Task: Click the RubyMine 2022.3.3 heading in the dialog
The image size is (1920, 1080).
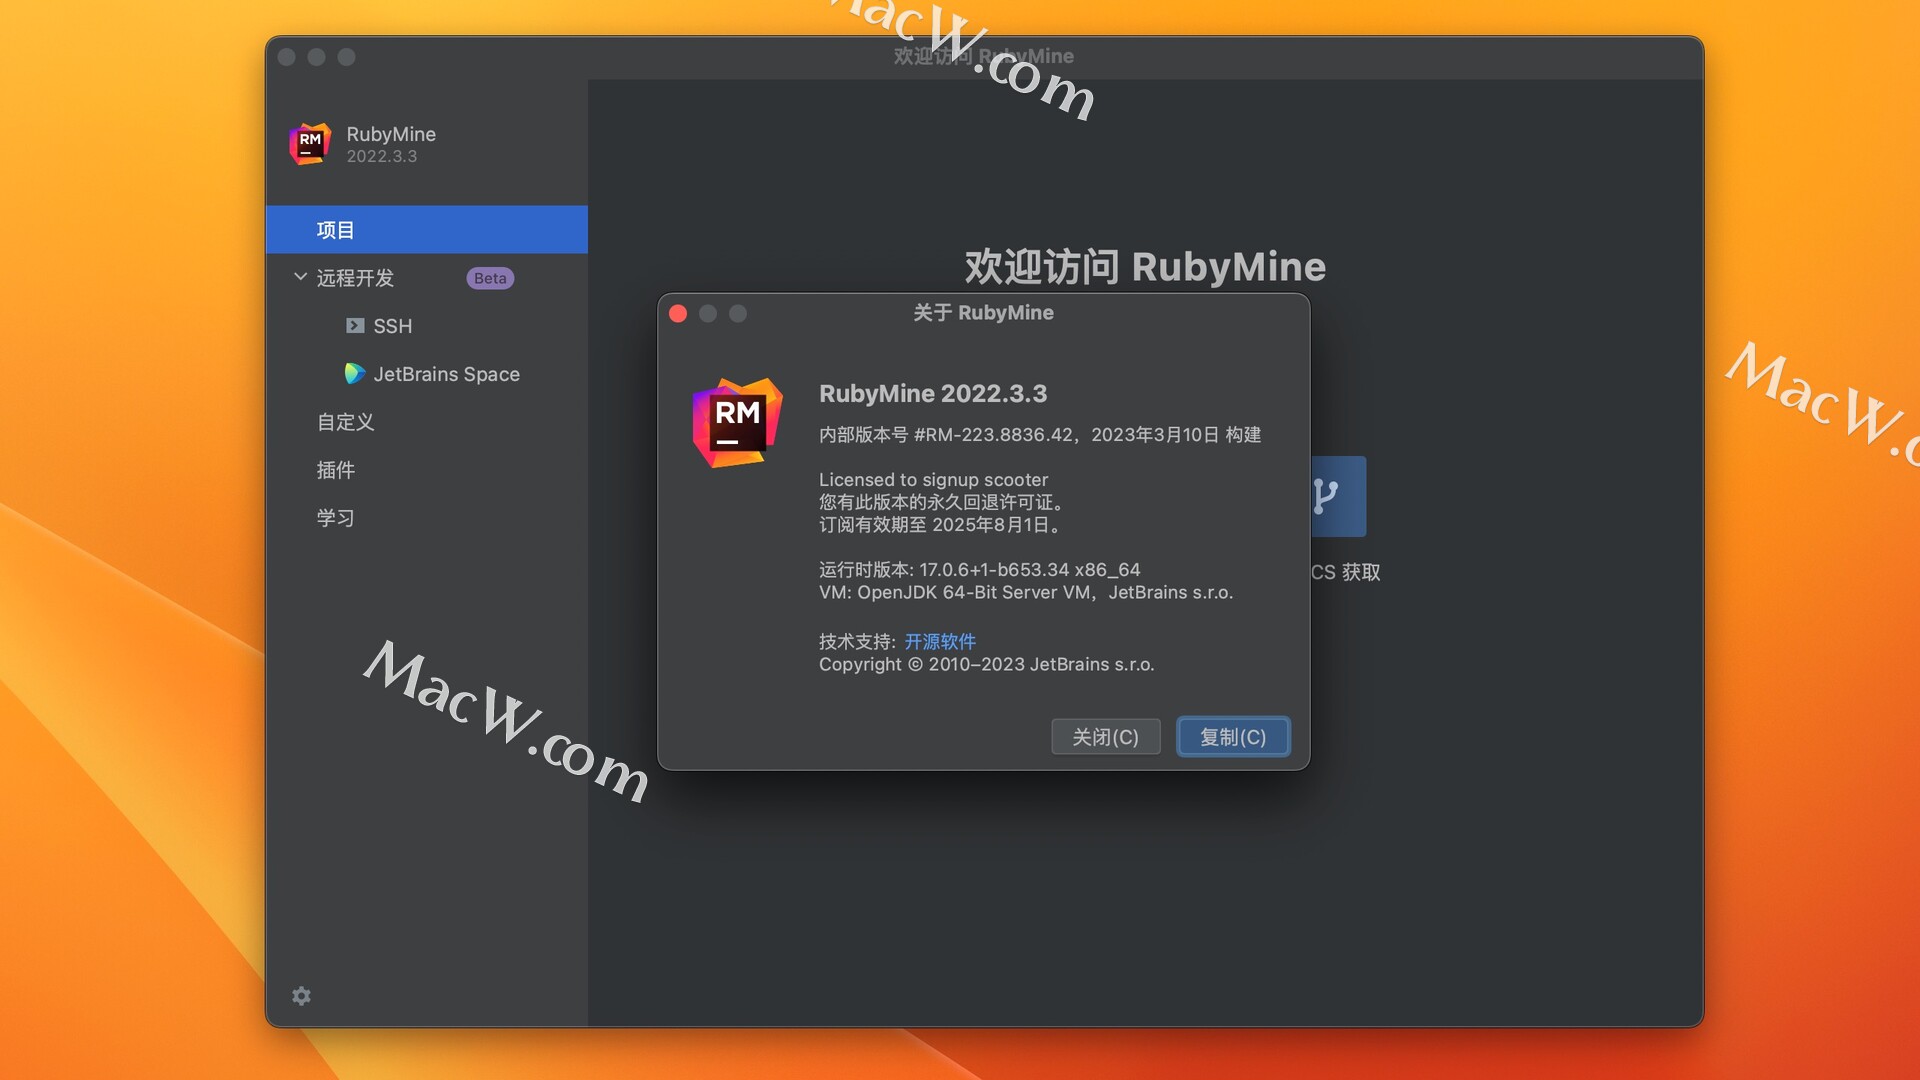Action: point(933,394)
